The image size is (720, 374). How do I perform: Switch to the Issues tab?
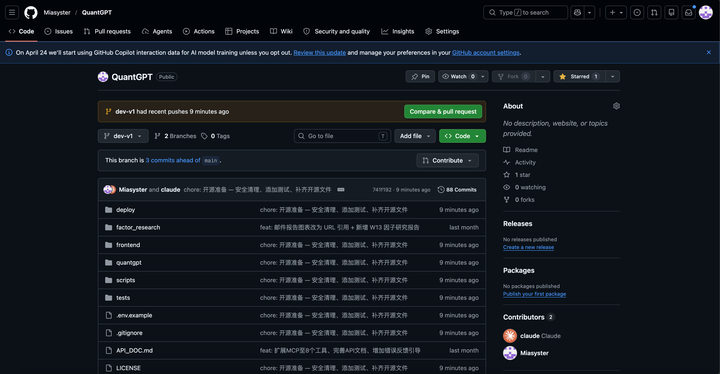tap(58, 31)
